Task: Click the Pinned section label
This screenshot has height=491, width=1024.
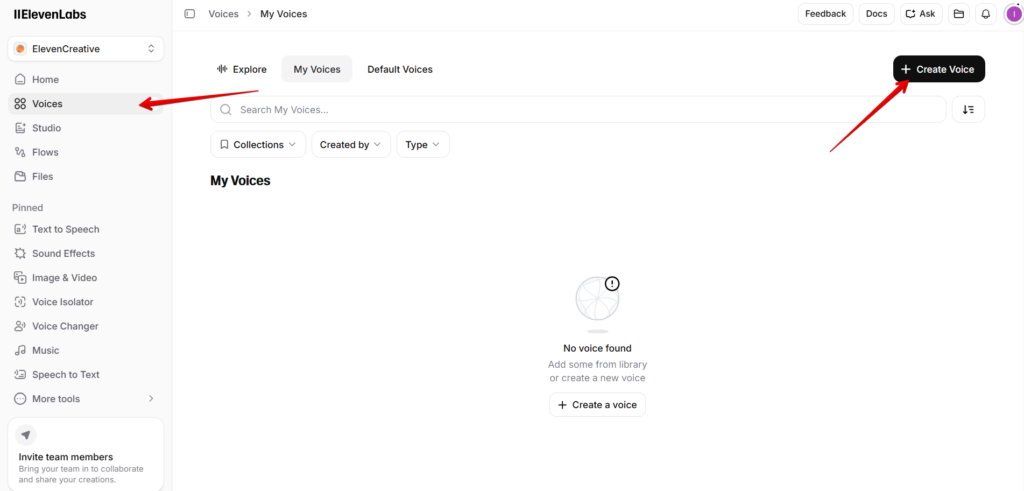Action: click(x=27, y=208)
